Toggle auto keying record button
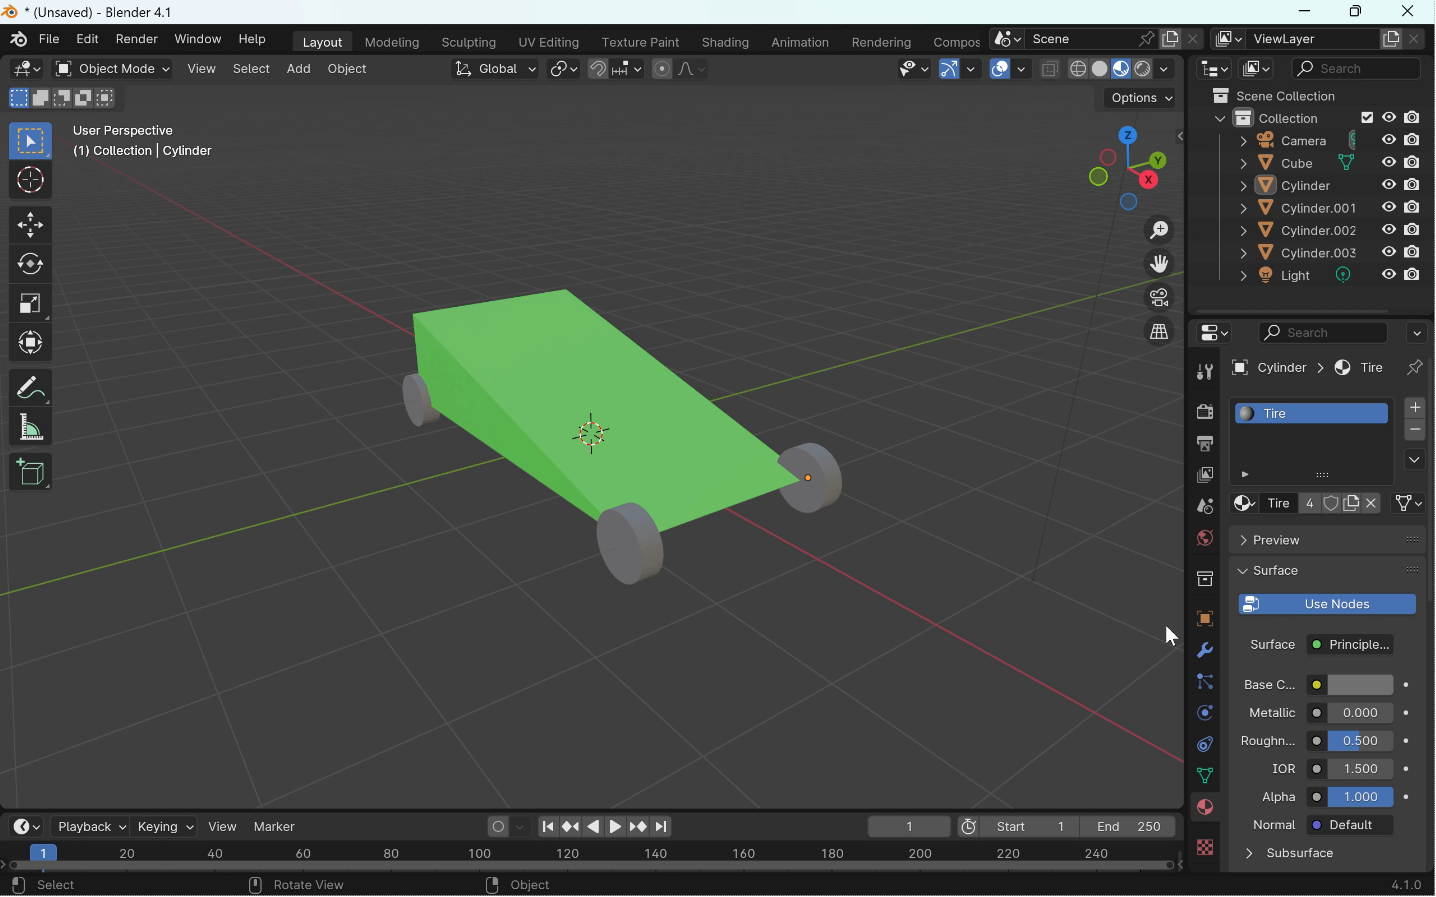1436x897 pixels. point(499,828)
